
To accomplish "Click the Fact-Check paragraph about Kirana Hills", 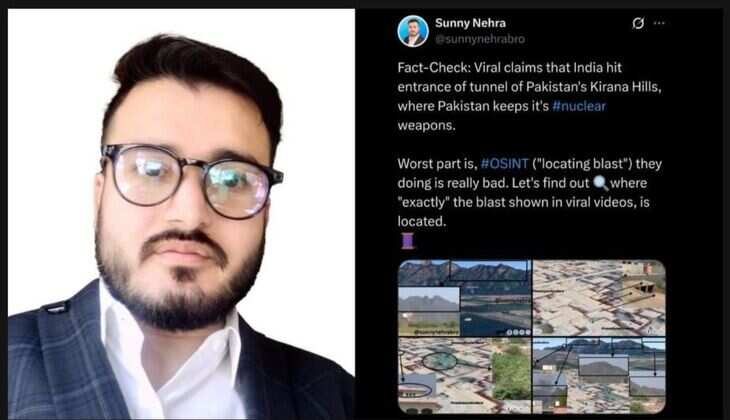I will click(529, 96).
